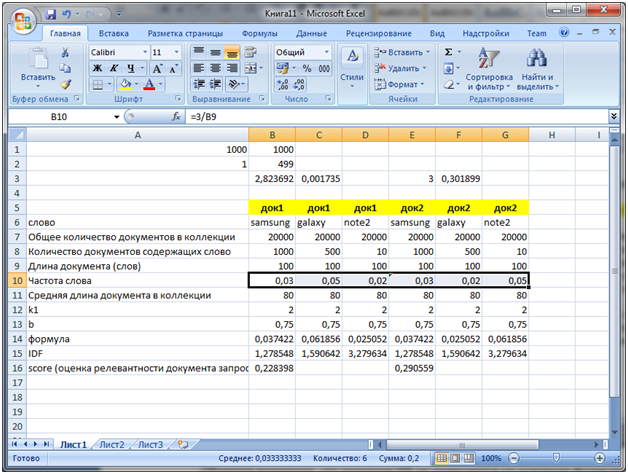Screen dimensions: 628x474
Task: Switch to Page Layout view in status bar
Action: click(x=455, y=458)
